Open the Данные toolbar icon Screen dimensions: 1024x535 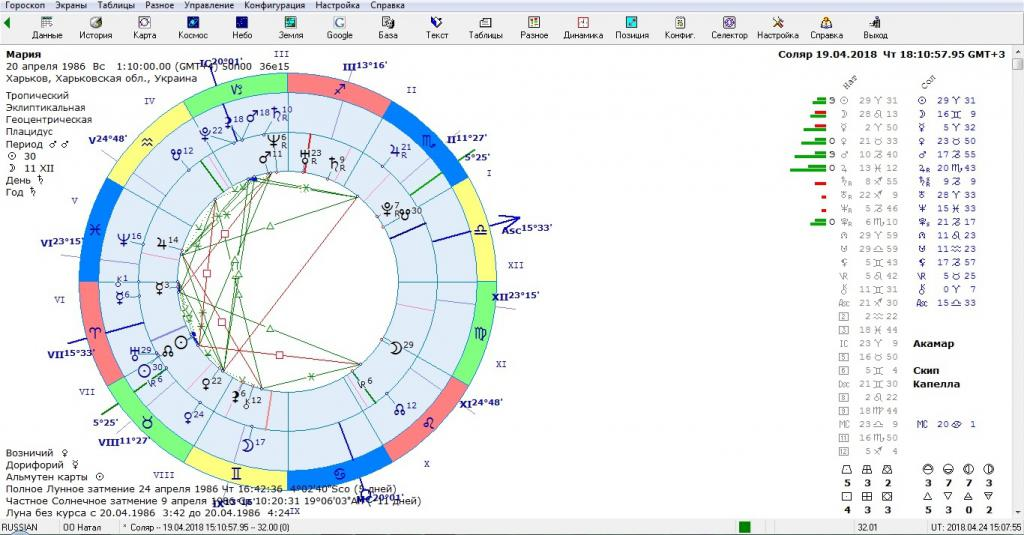tap(47, 27)
